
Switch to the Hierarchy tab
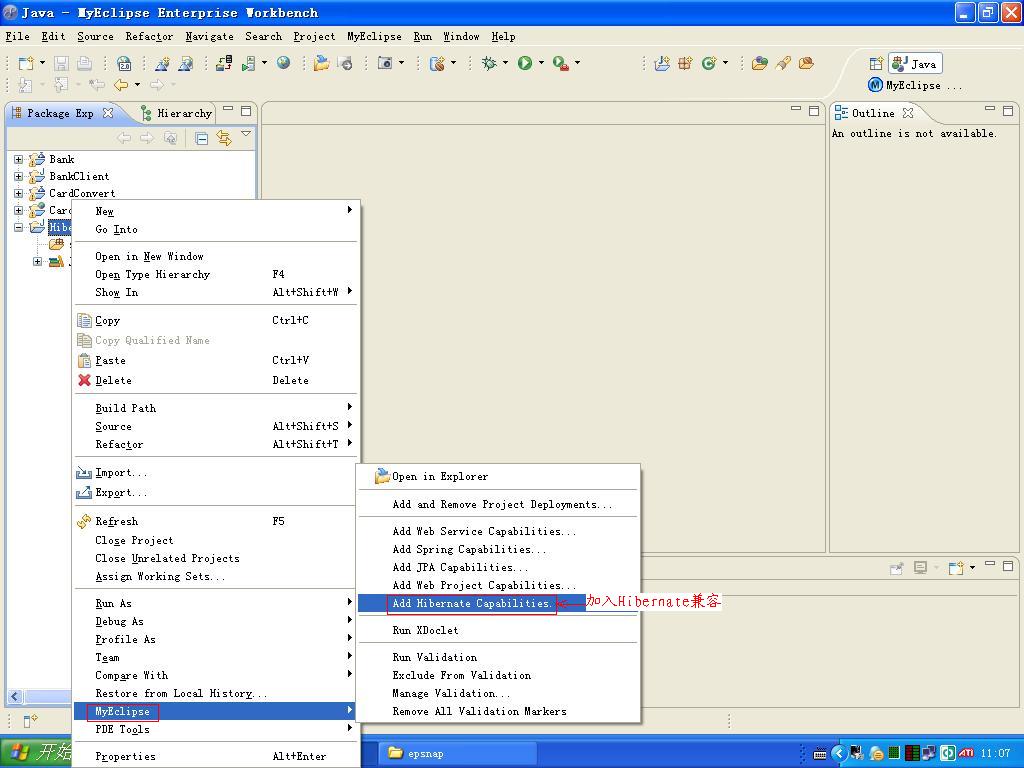(177, 113)
